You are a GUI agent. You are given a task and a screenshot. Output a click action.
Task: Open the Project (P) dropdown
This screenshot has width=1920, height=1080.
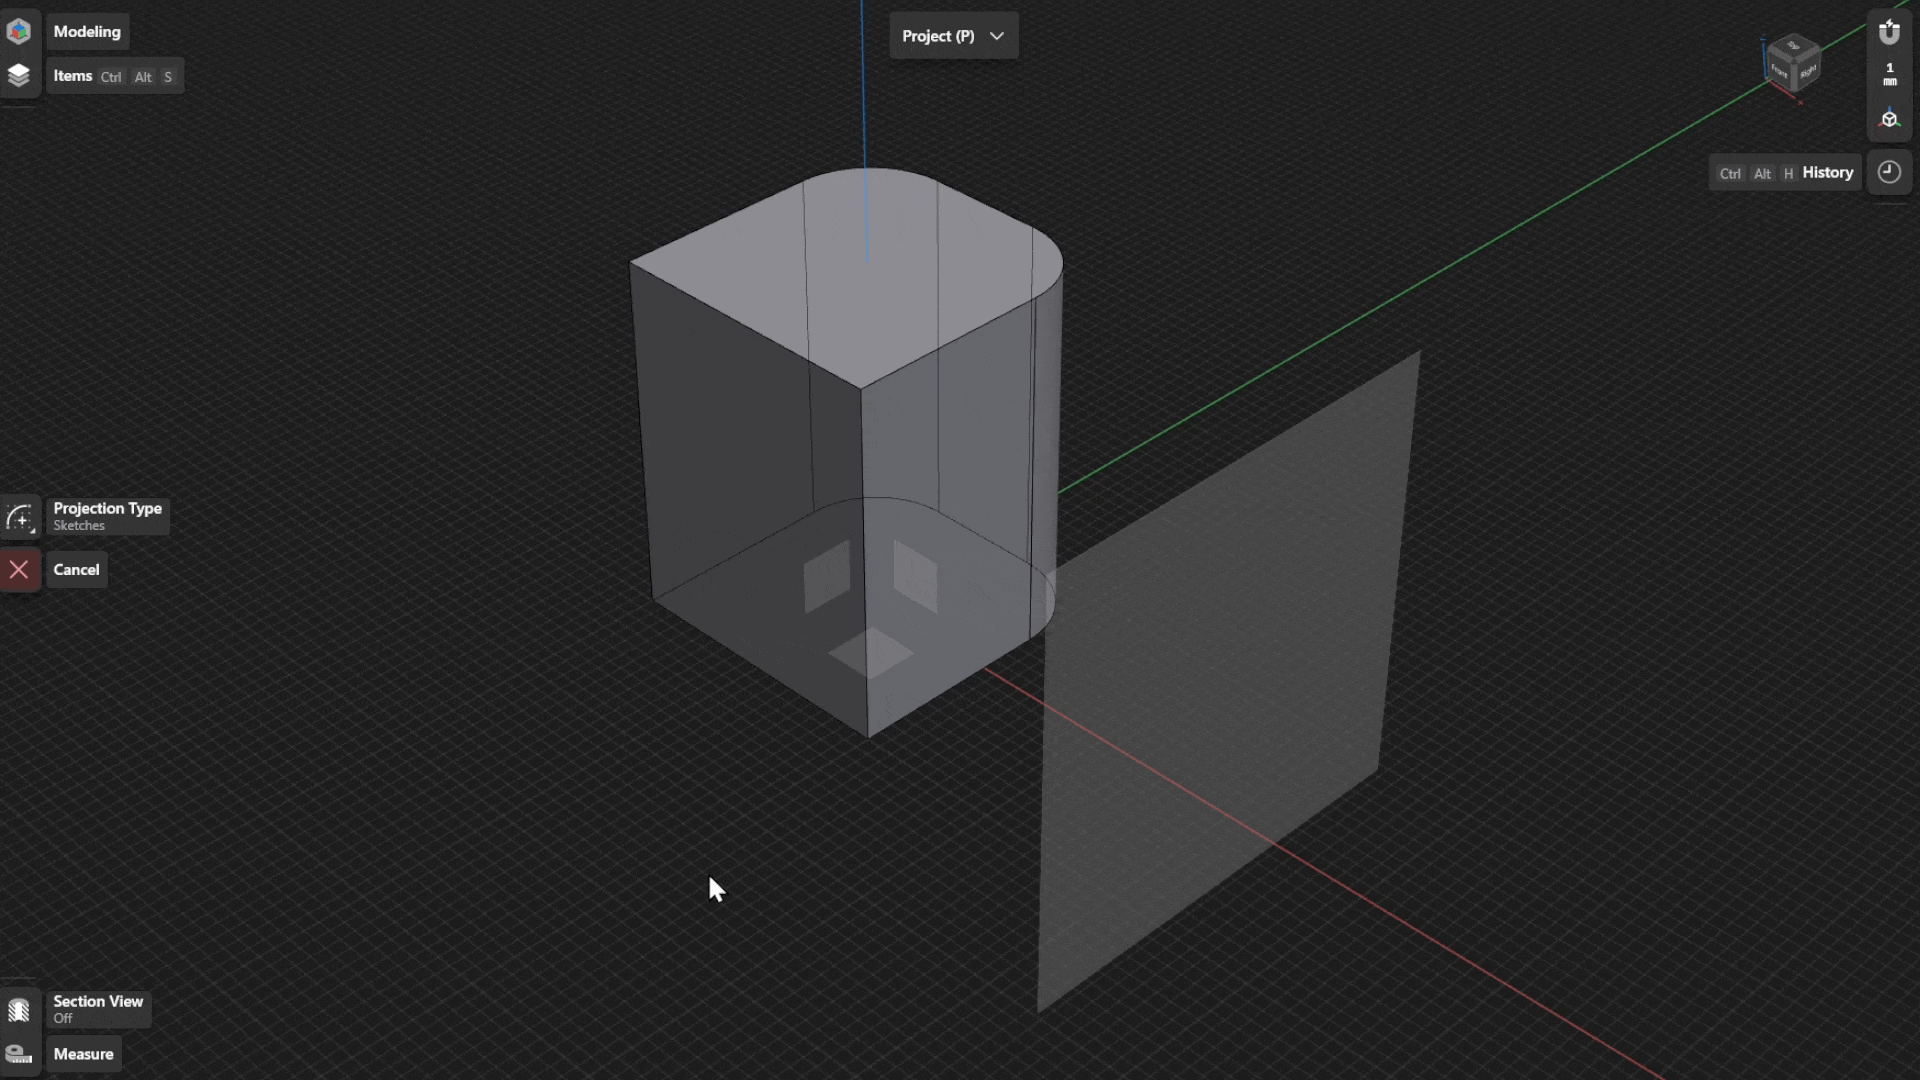953,36
